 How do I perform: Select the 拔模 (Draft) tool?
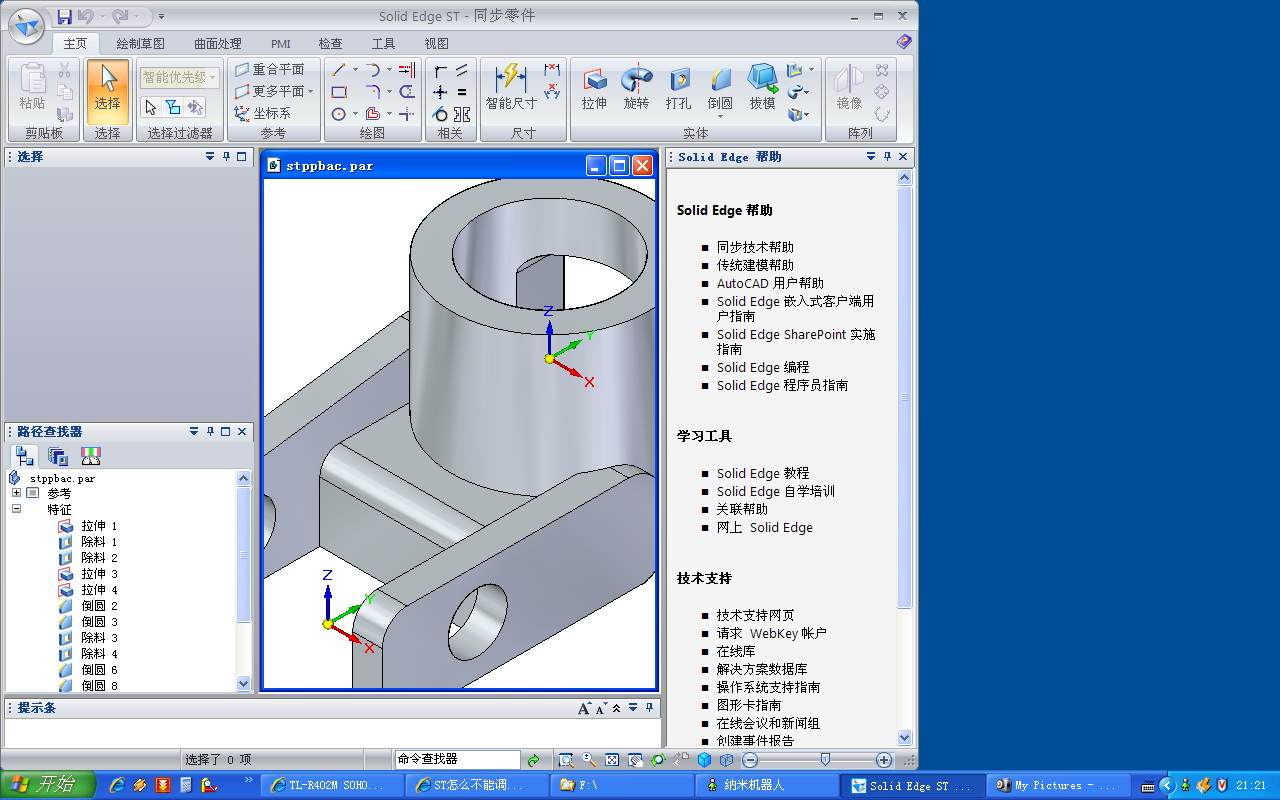tap(763, 88)
